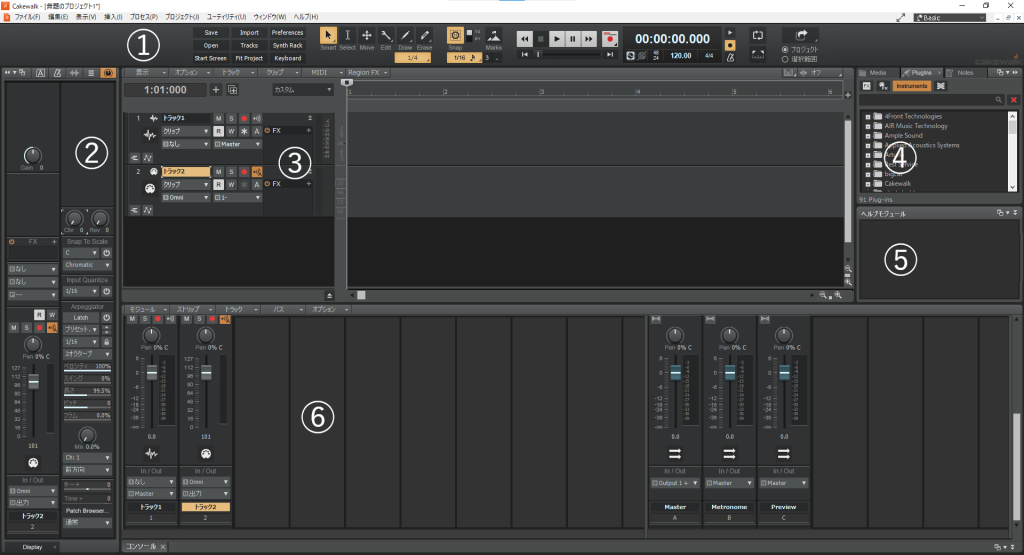Arm Track 1 for recording

(x=244, y=118)
